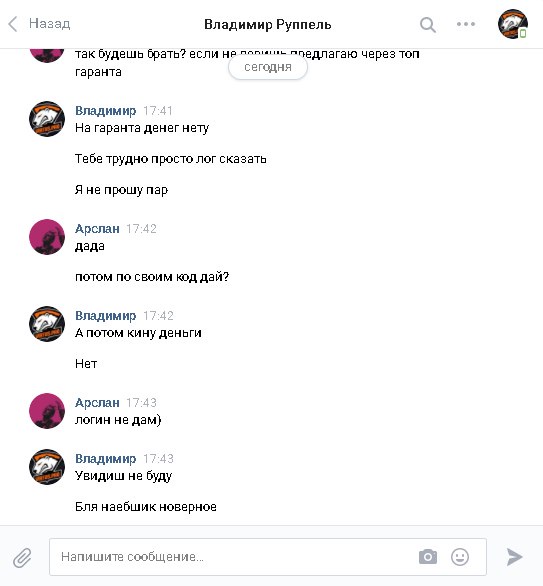
Task: Open the emoji smiley picker
Action: tap(460, 557)
